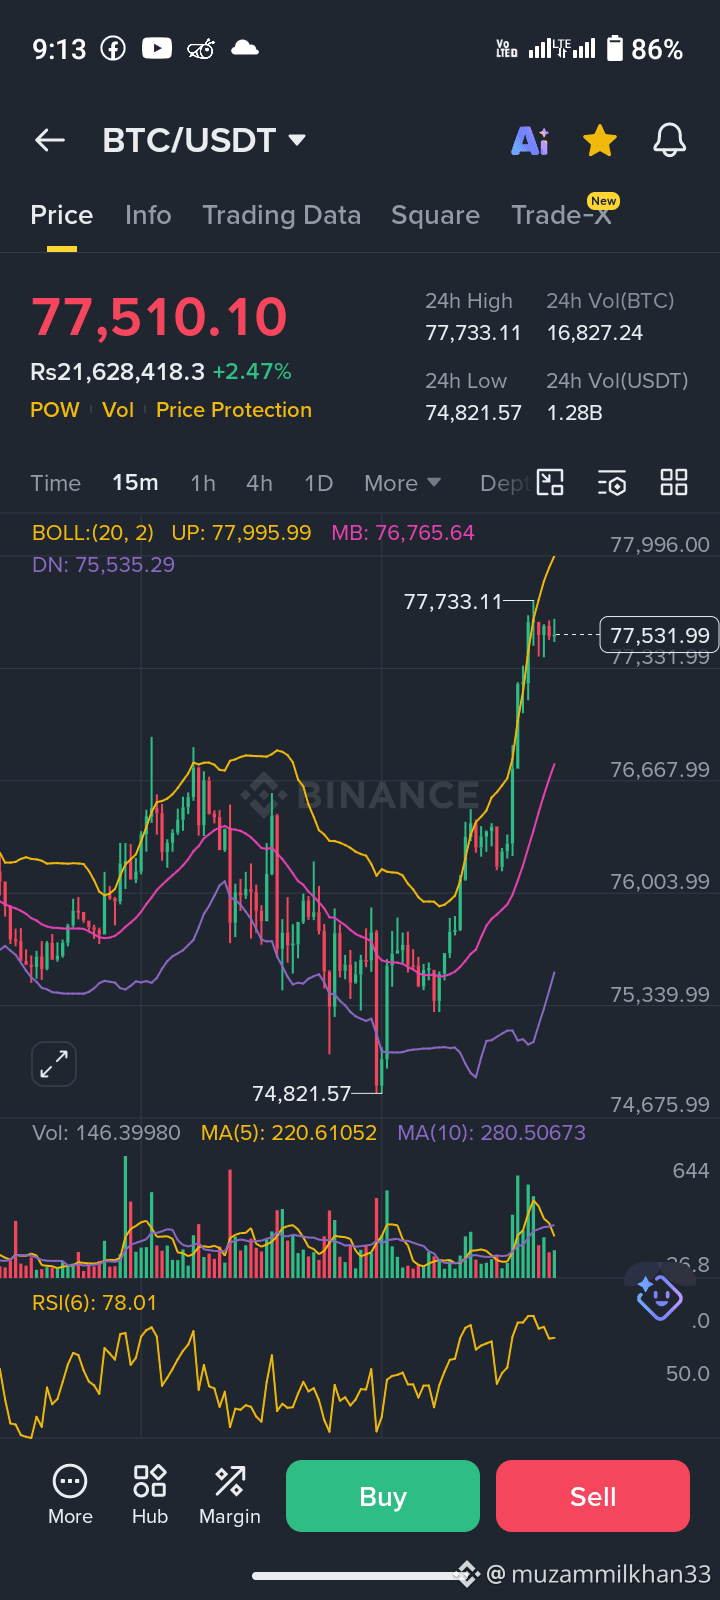Tap the UP: 77,995.99 Bollinger value
Image resolution: width=720 pixels, height=1600 pixels.
pos(241,533)
